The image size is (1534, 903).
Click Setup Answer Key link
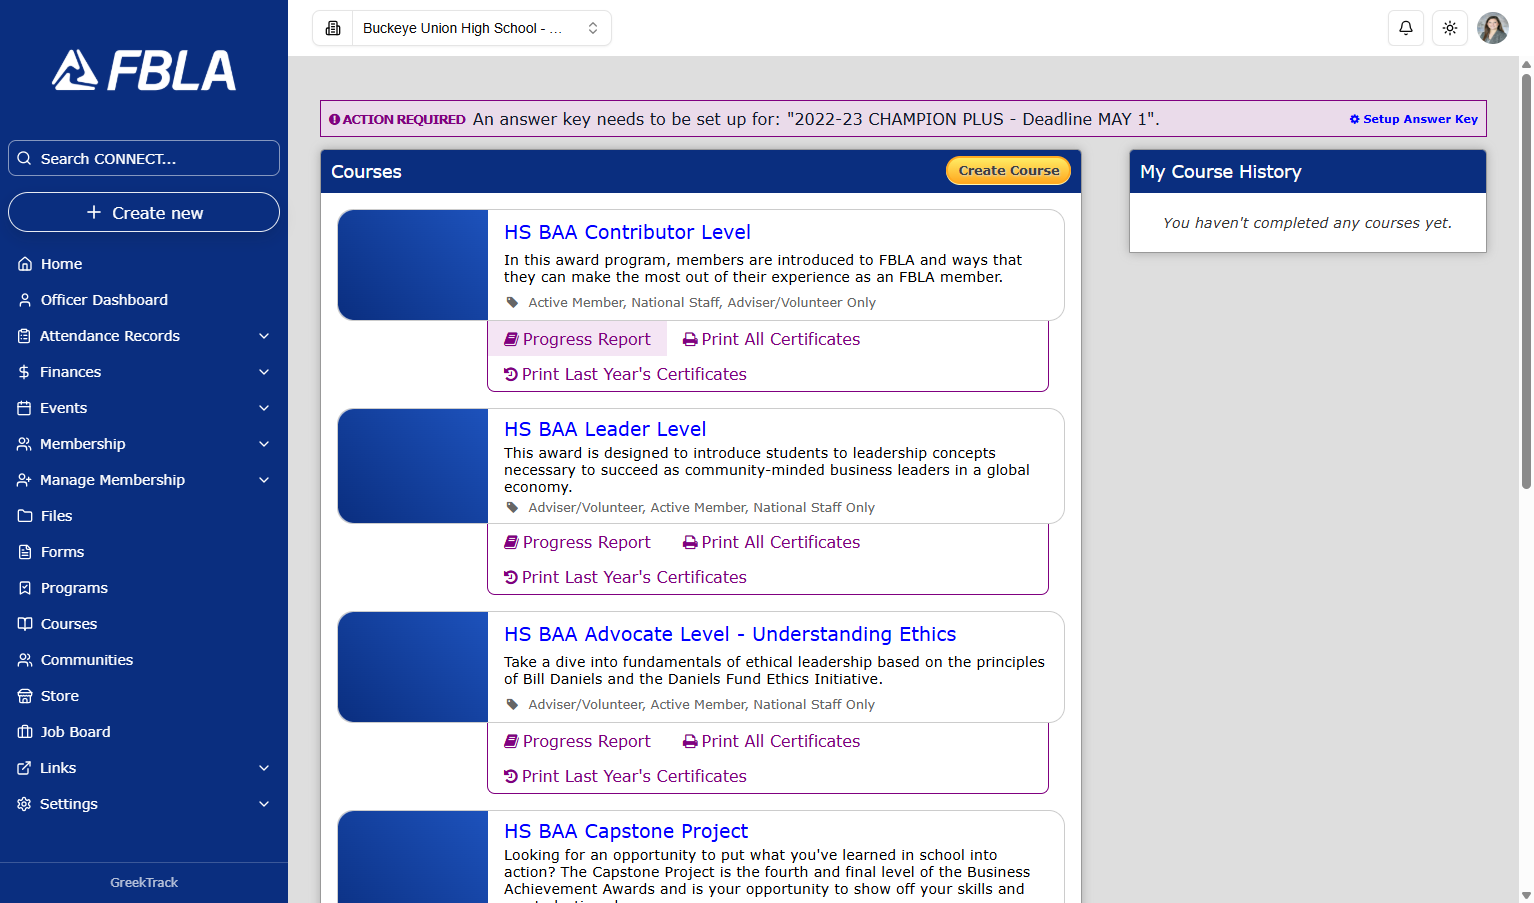click(x=1413, y=119)
